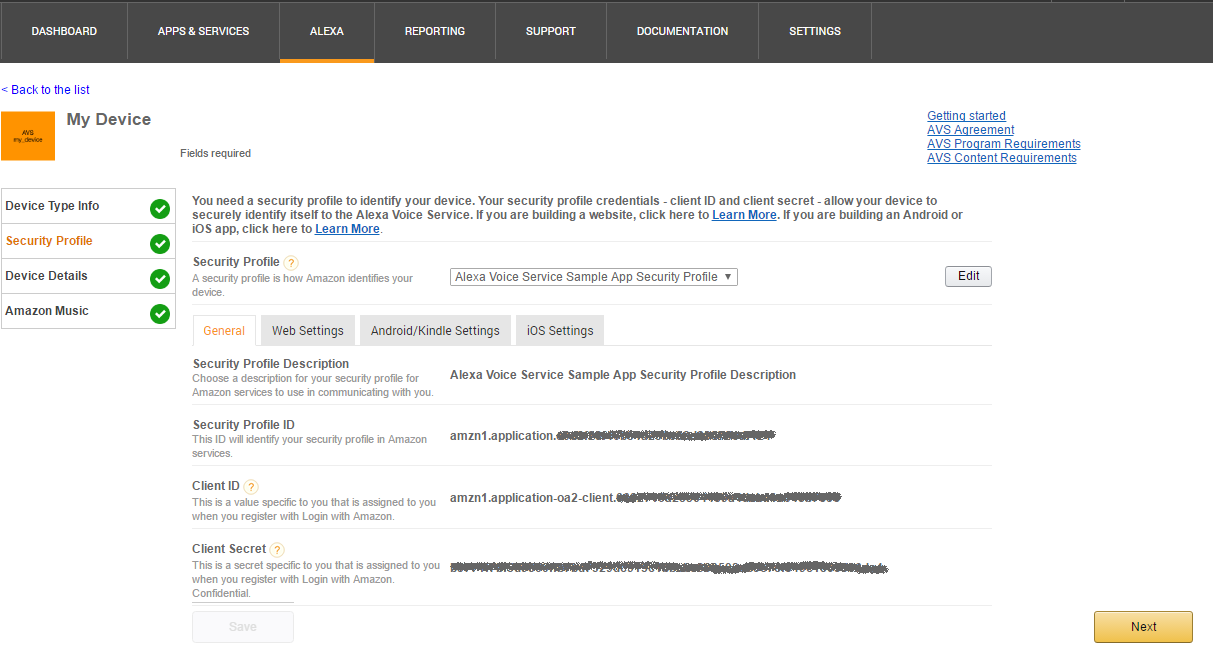Expand the Security Profile selection dropdown
This screenshot has width=1213, height=652.
(x=594, y=277)
